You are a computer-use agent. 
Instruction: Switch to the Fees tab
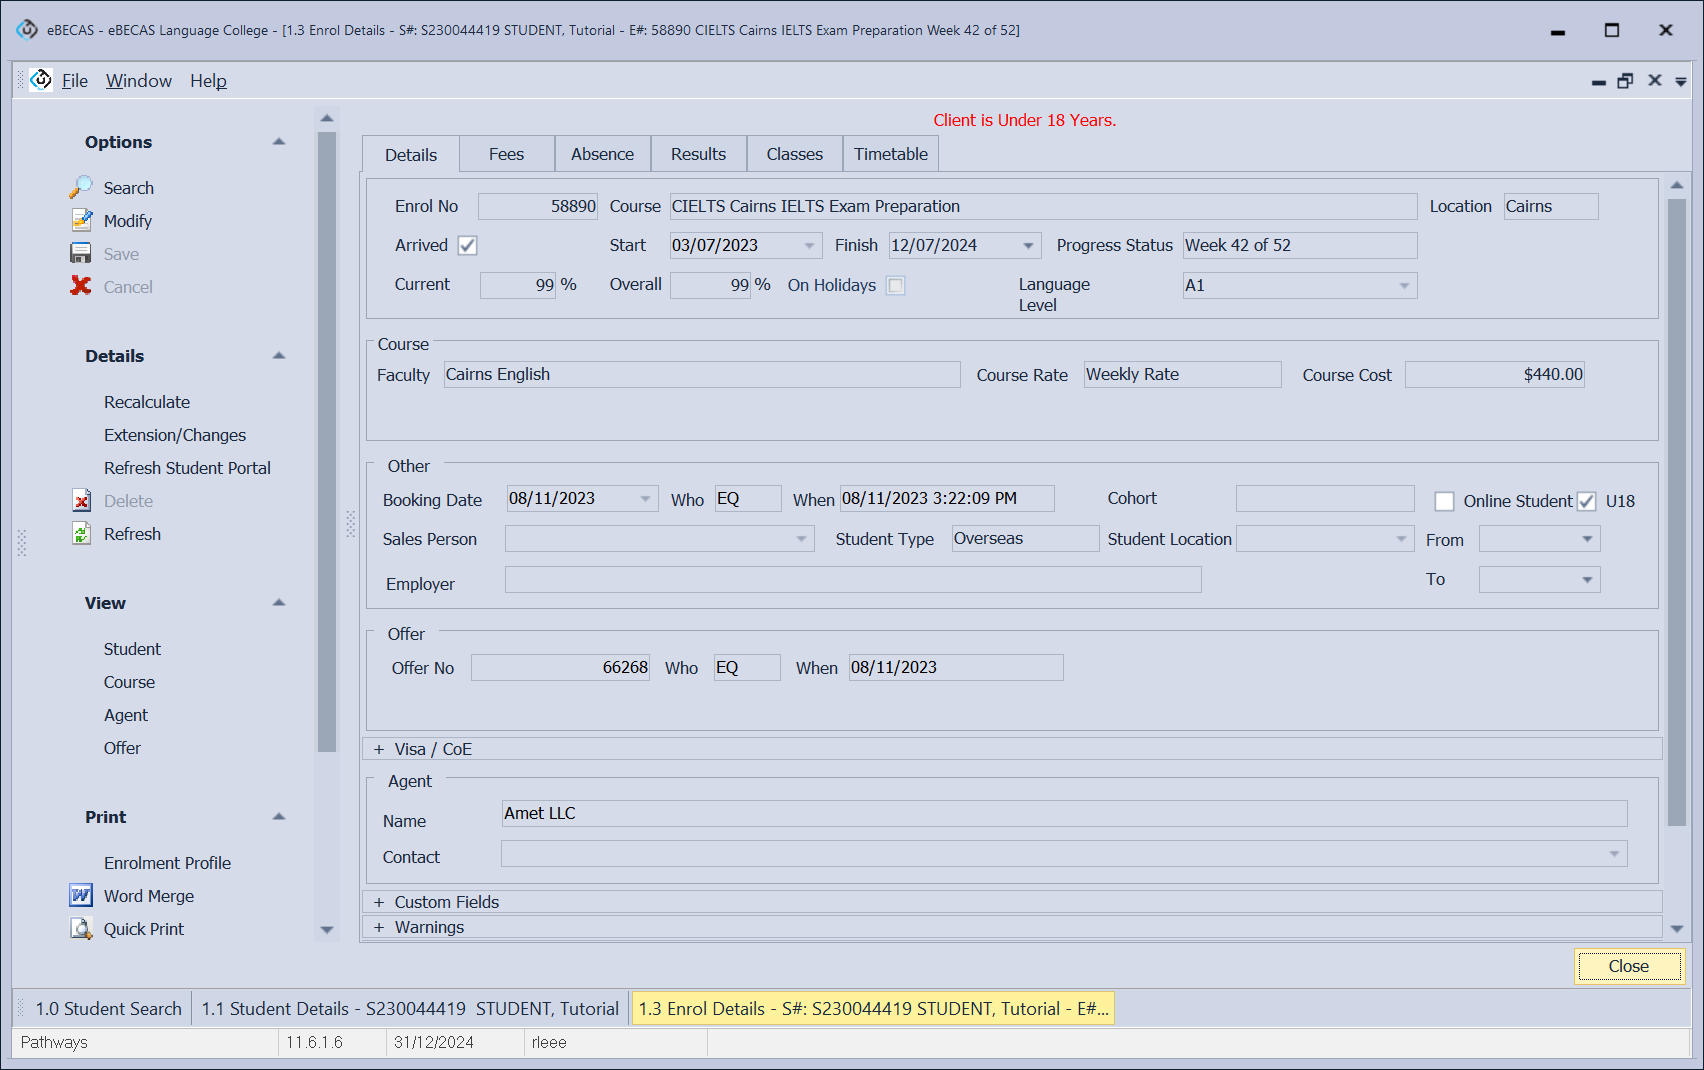click(x=506, y=155)
